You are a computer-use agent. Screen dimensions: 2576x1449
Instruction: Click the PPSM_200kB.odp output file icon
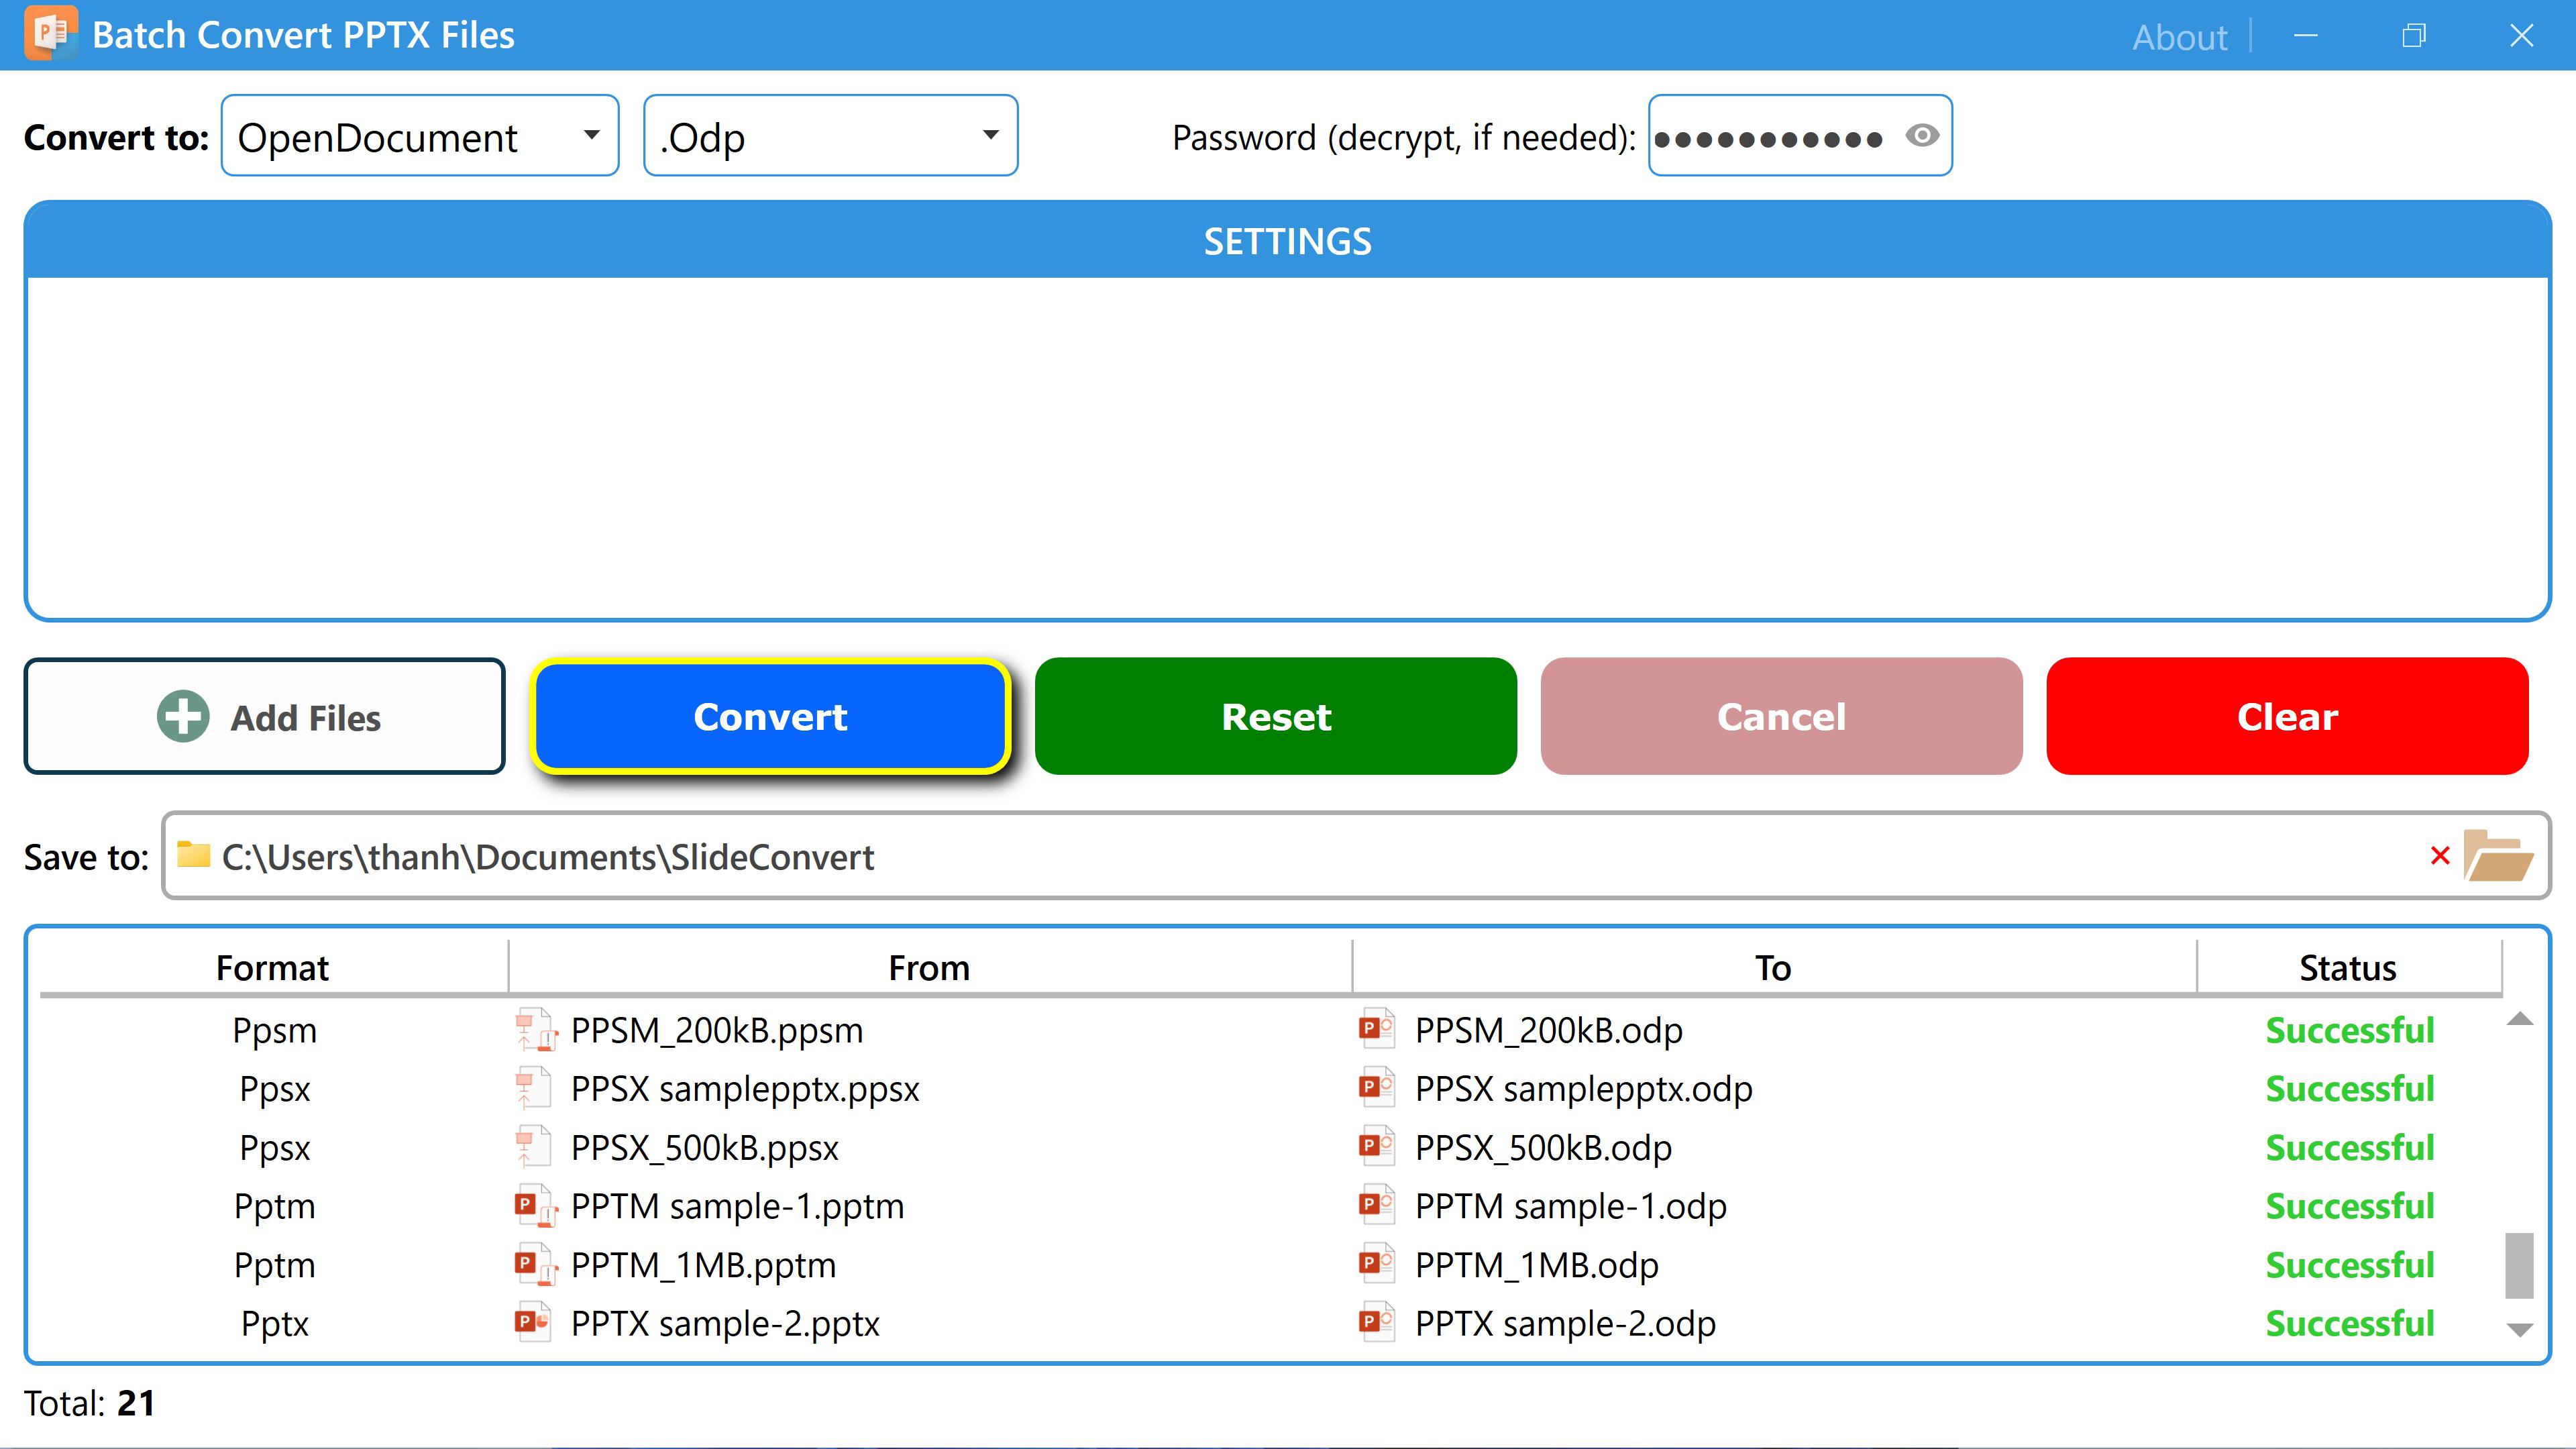[x=1377, y=1028]
